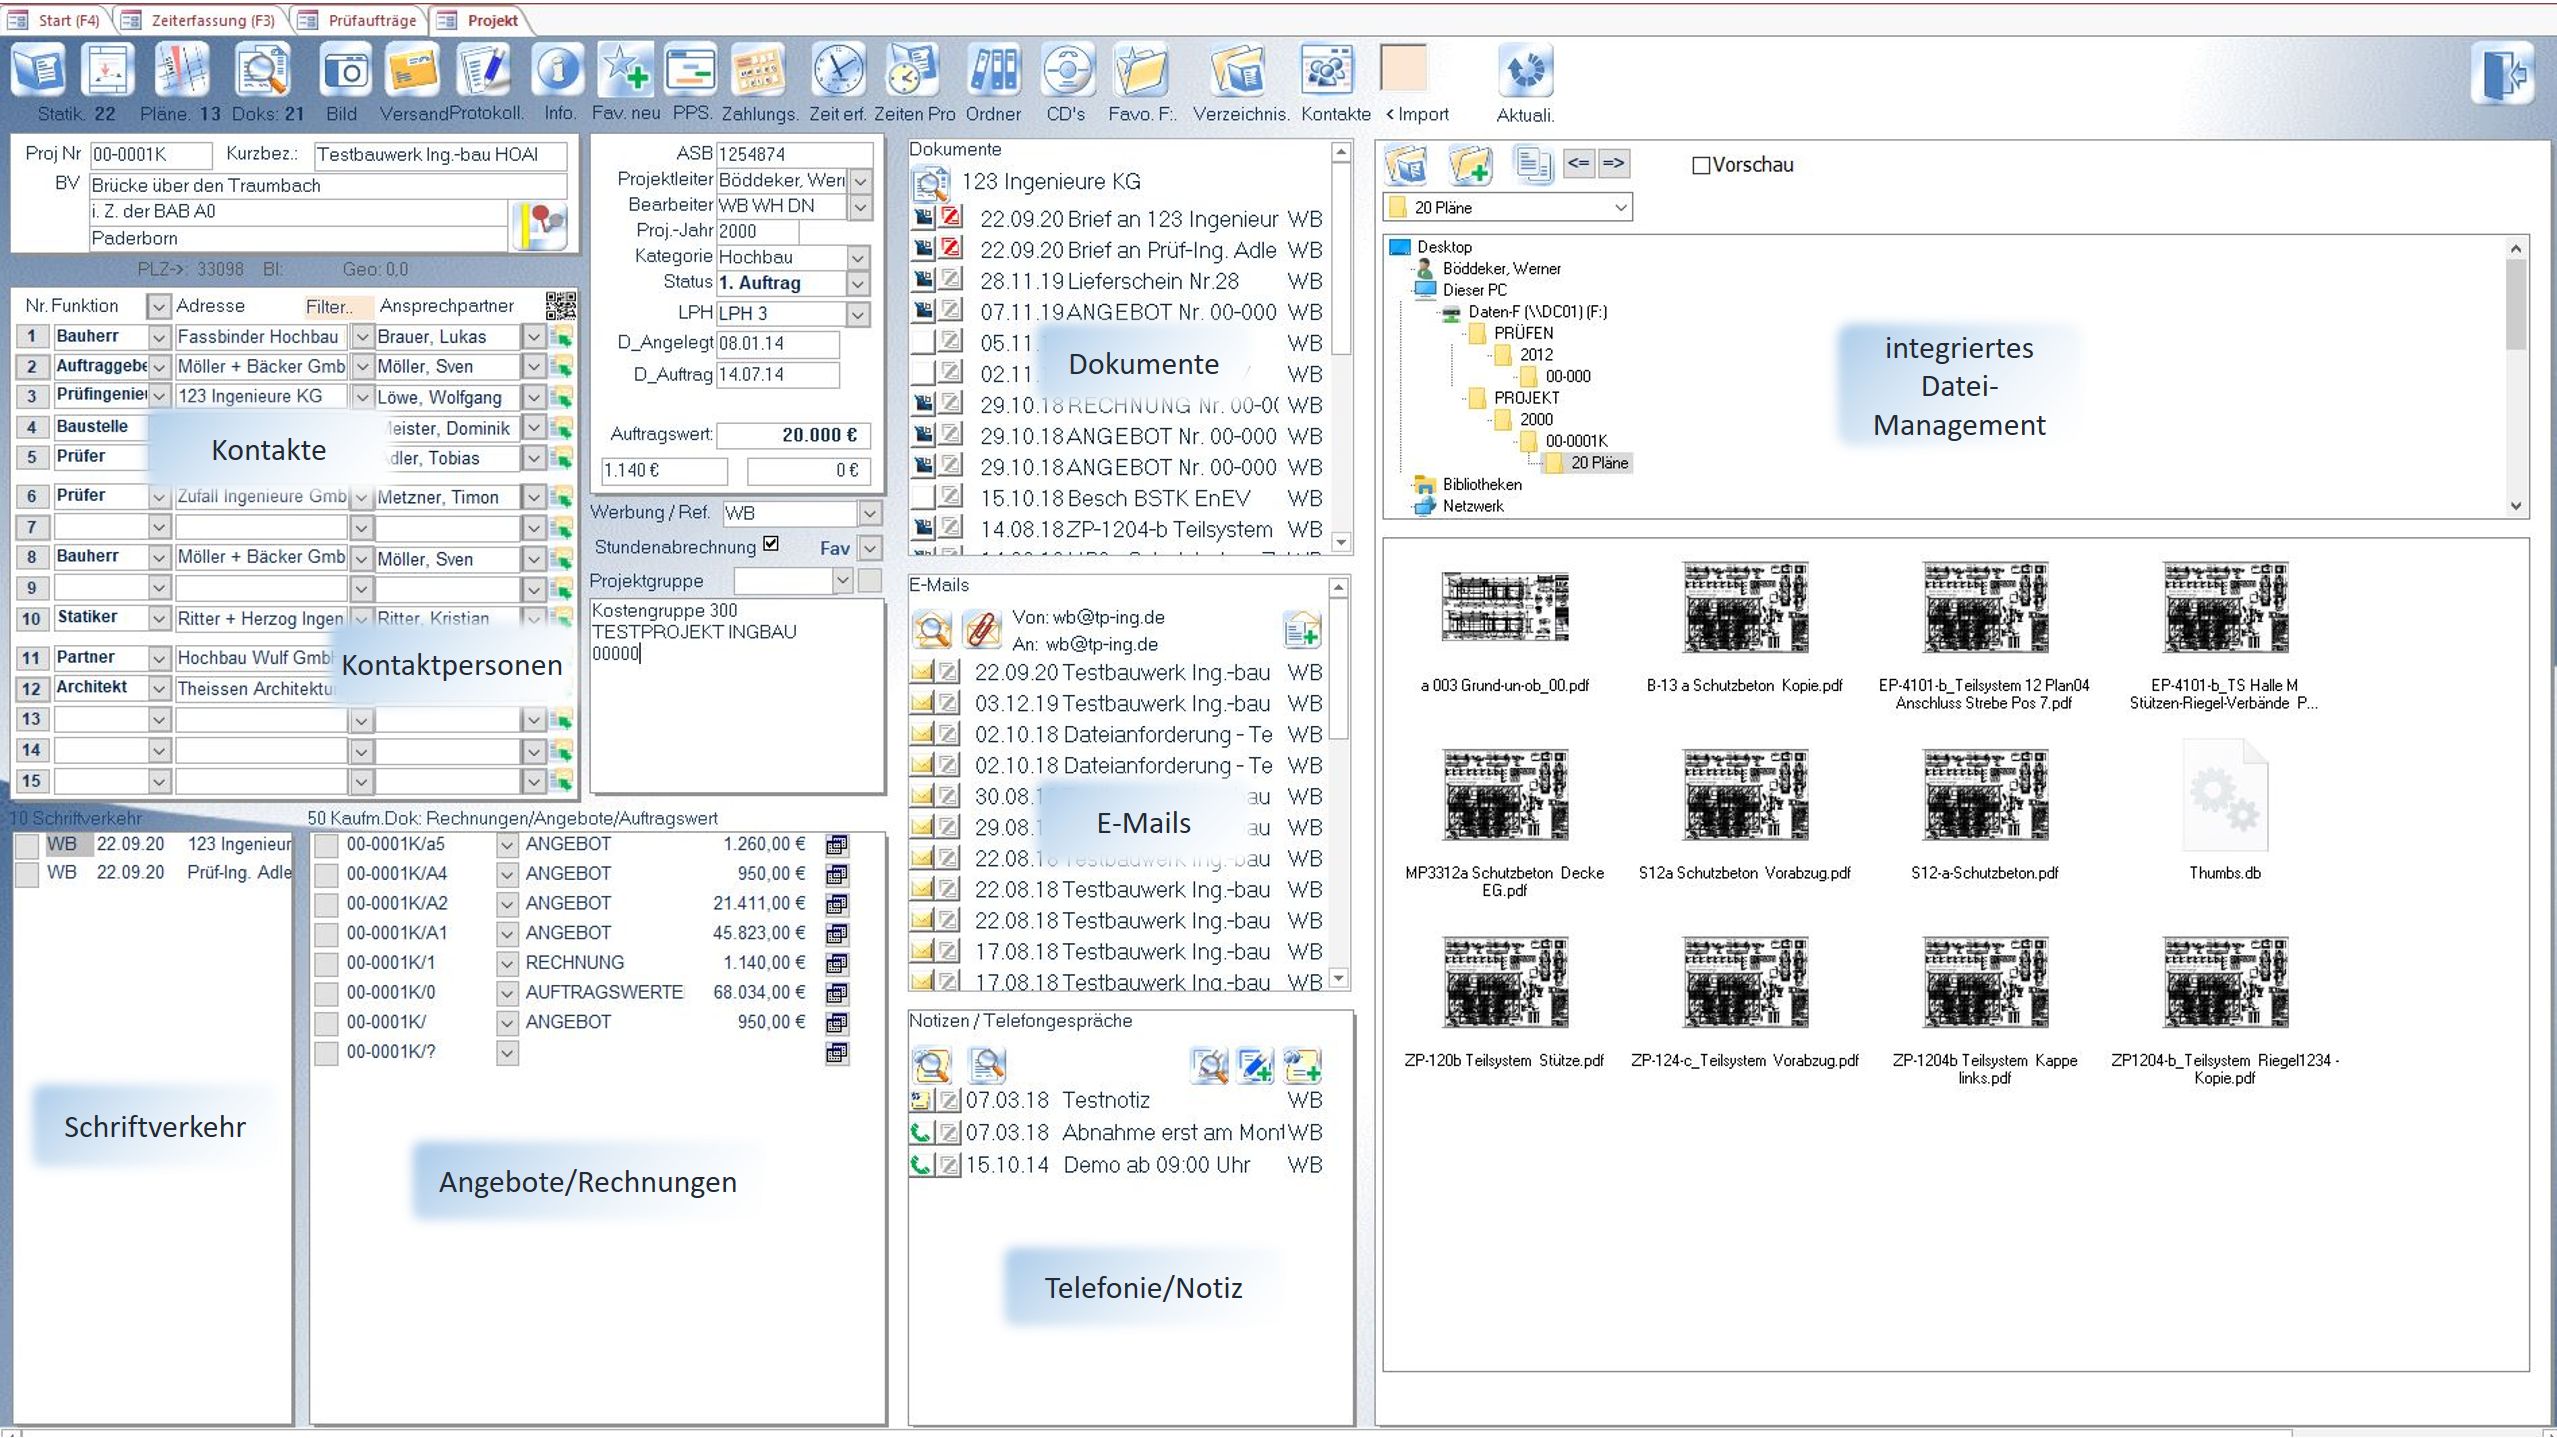Screen dimensions: 2557x1438
Task: Toggle the Stundenabrechnung checkbox
Action: point(771,544)
